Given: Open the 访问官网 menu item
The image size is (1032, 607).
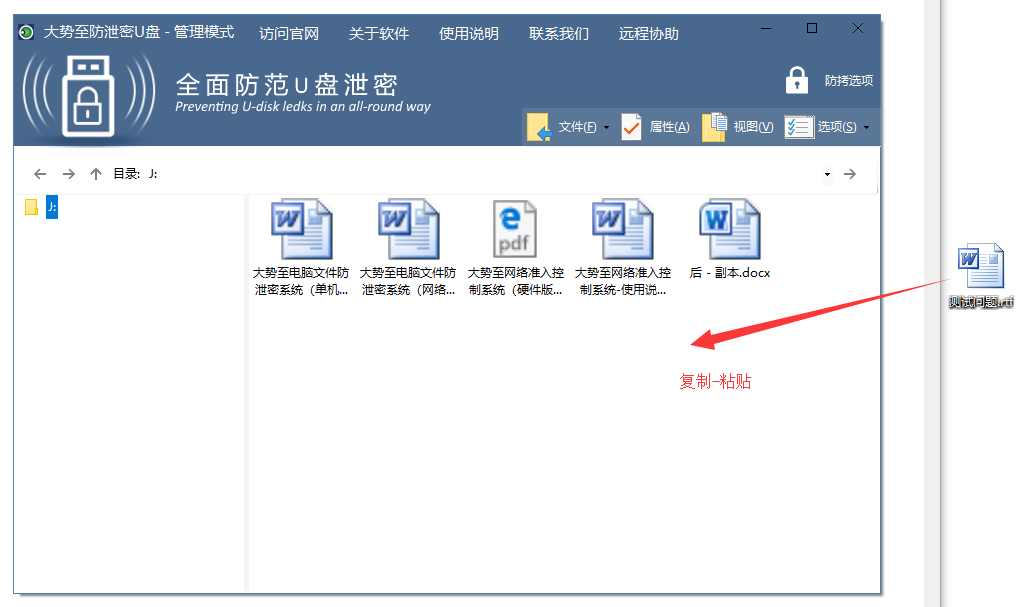Looking at the screenshot, I should tap(289, 33).
